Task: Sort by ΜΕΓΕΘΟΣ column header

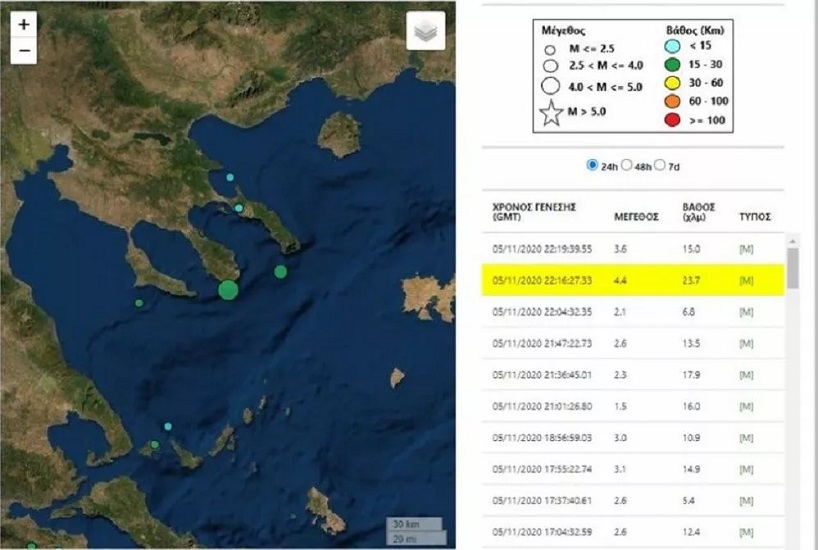Action: pos(636,216)
